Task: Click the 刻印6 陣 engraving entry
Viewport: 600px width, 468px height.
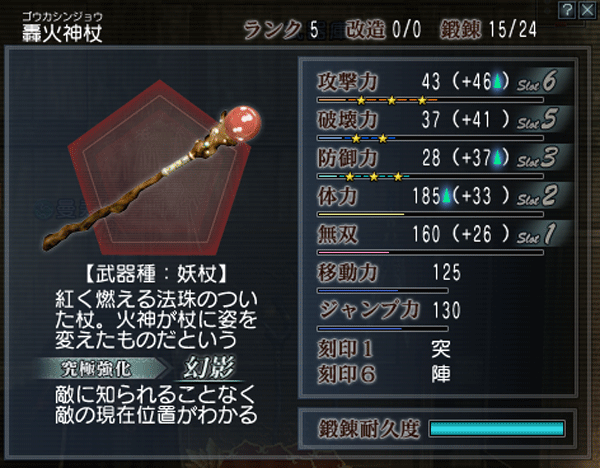Action: pyautogui.click(x=384, y=374)
